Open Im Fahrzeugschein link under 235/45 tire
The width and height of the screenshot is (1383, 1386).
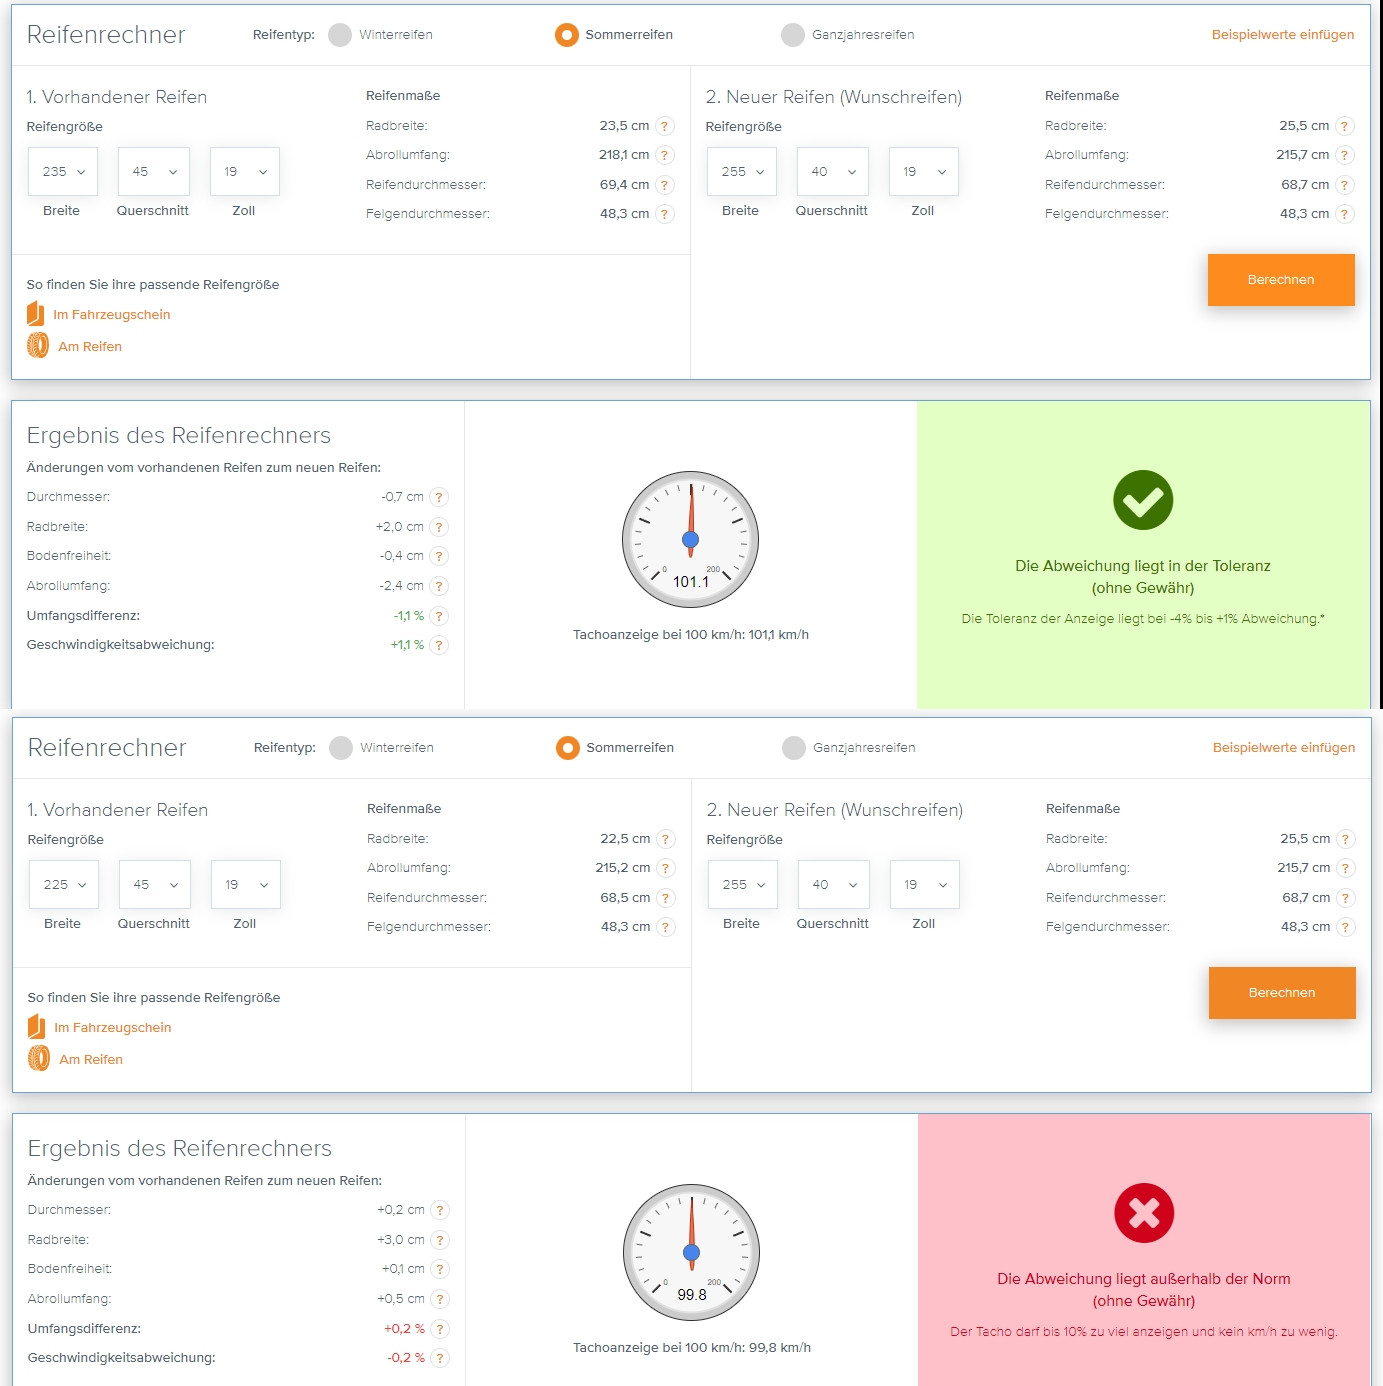click(x=111, y=315)
